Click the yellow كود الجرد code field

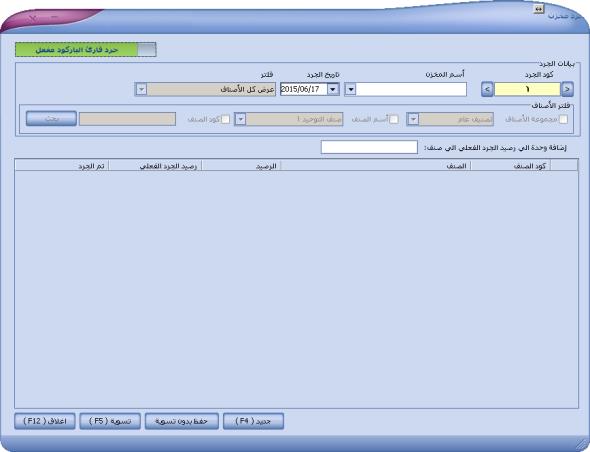[527, 90]
